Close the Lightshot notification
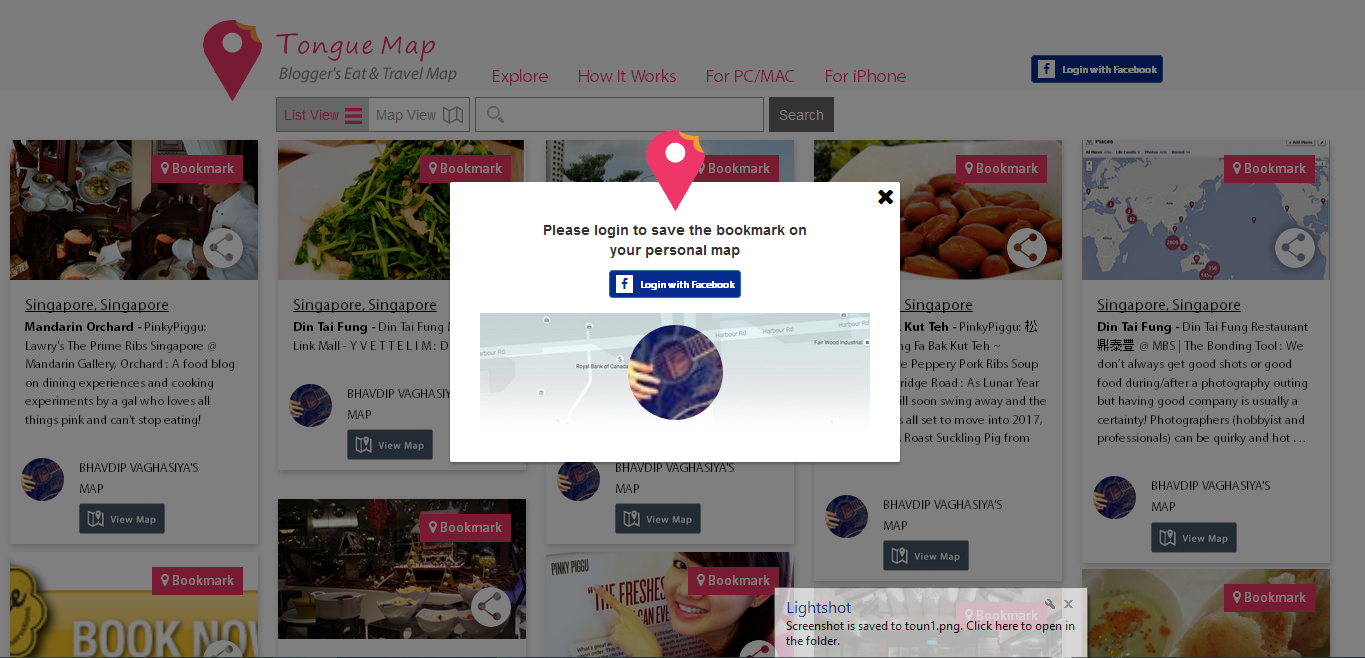Image resolution: width=1365 pixels, height=658 pixels. [1068, 604]
